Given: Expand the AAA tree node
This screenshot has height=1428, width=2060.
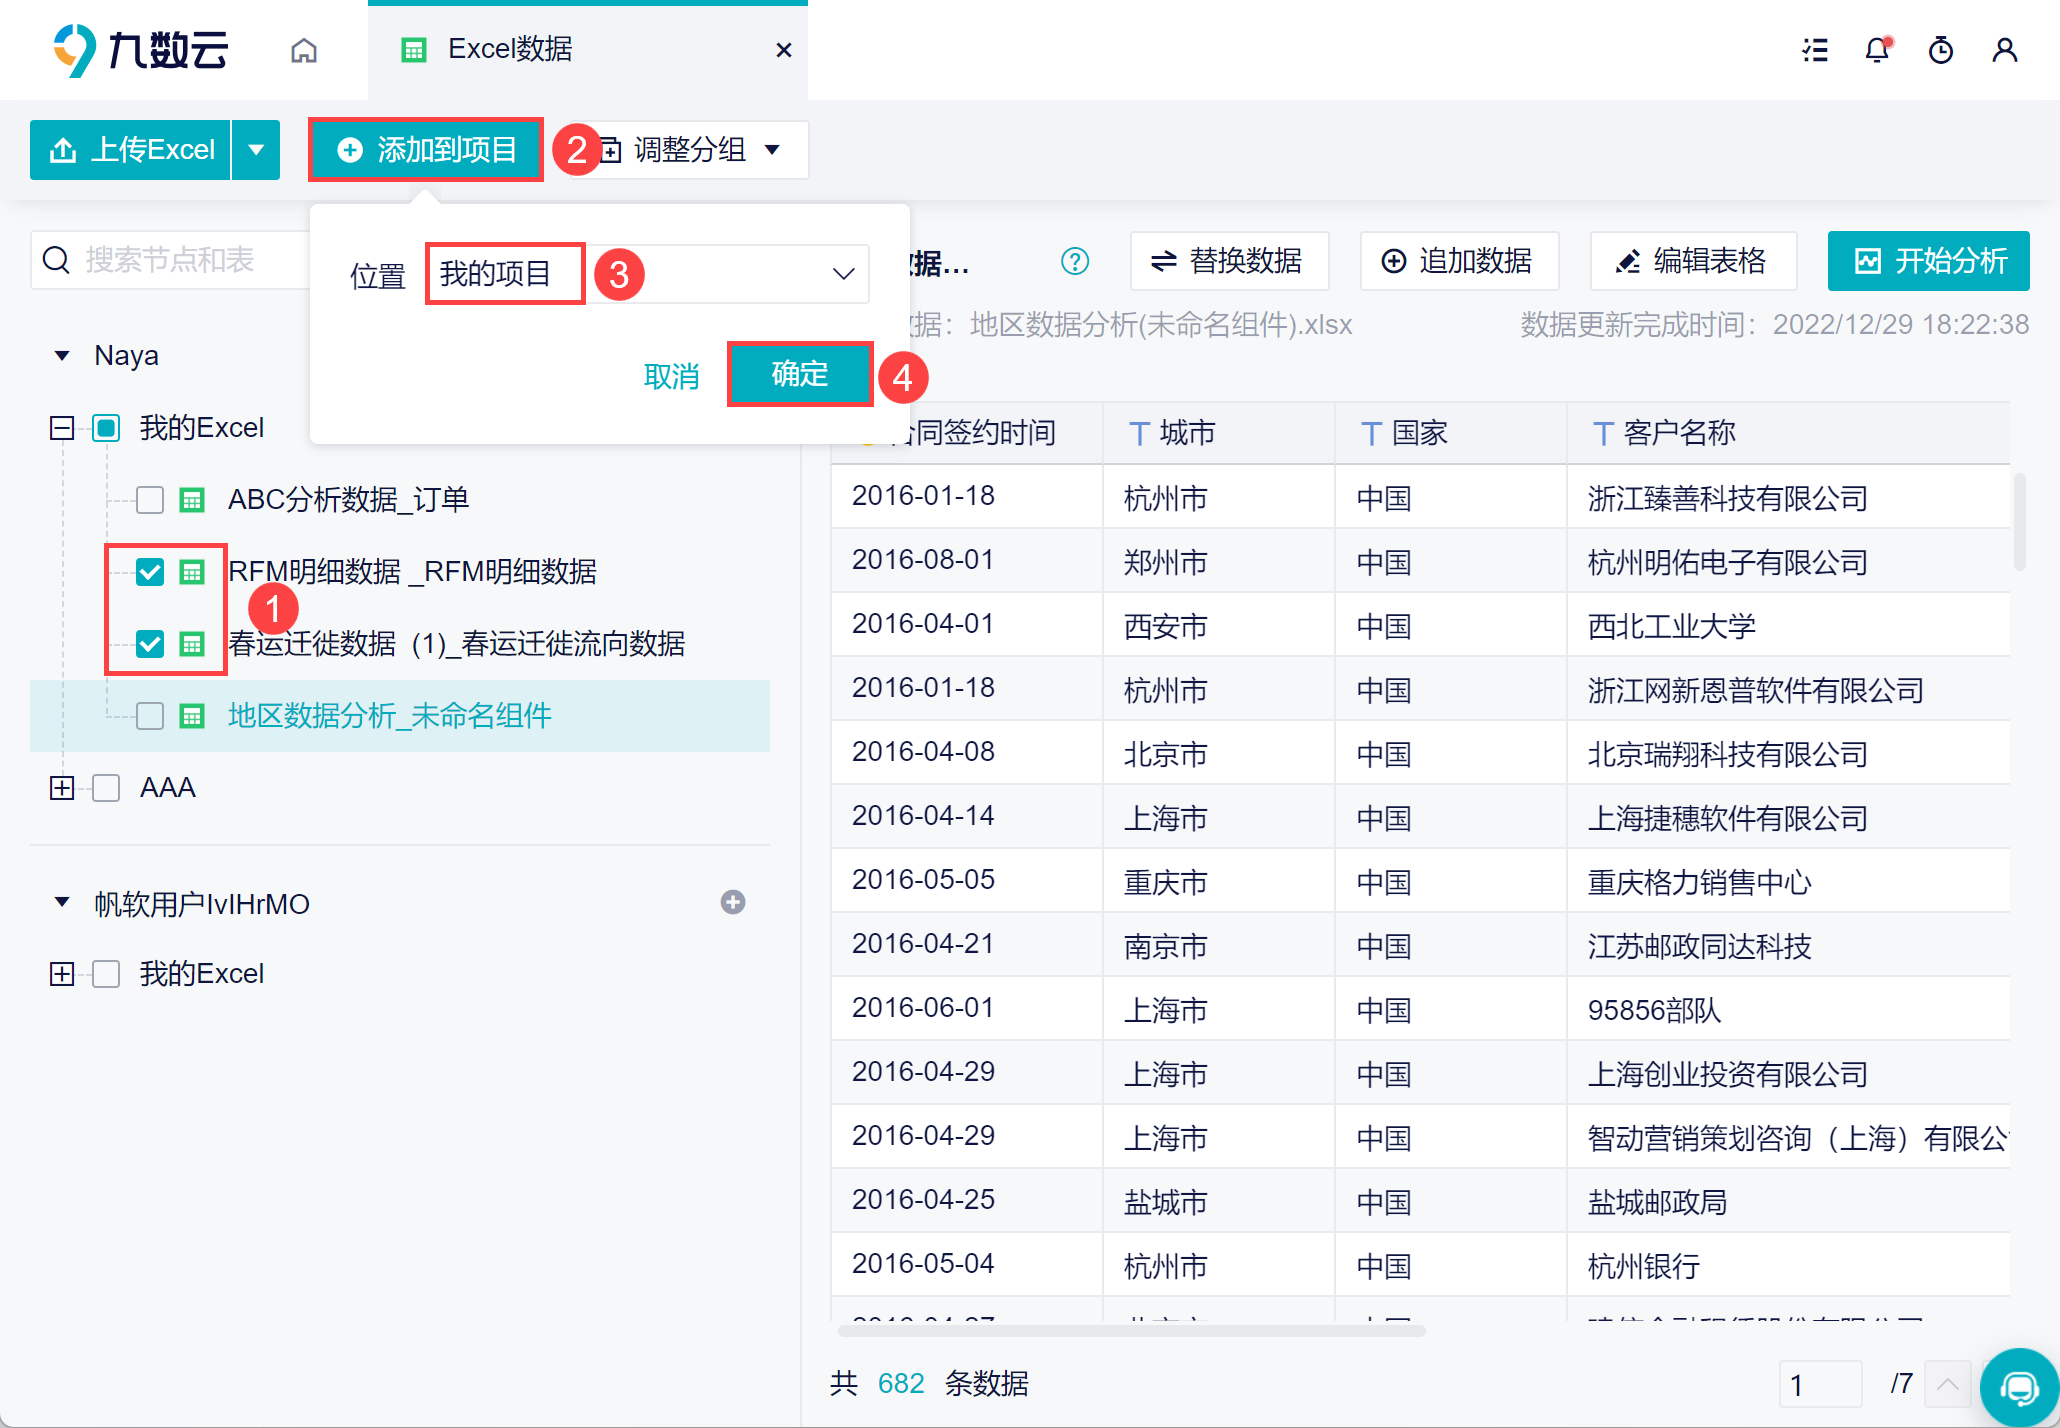Looking at the screenshot, I should pos(62,788).
